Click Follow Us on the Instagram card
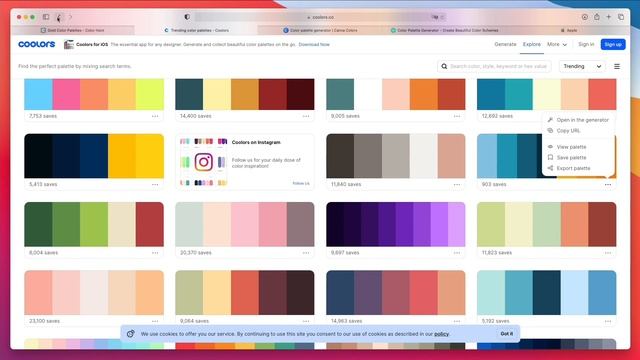The width and height of the screenshot is (640, 360). click(x=301, y=183)
